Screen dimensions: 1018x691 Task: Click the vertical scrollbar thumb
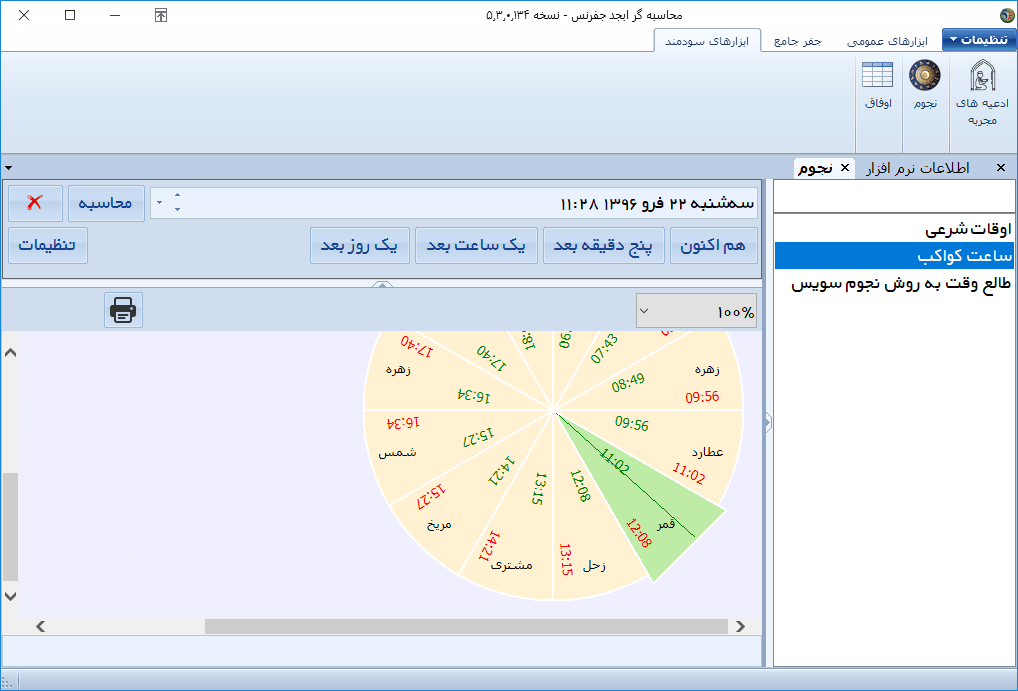tap(10, 527)
